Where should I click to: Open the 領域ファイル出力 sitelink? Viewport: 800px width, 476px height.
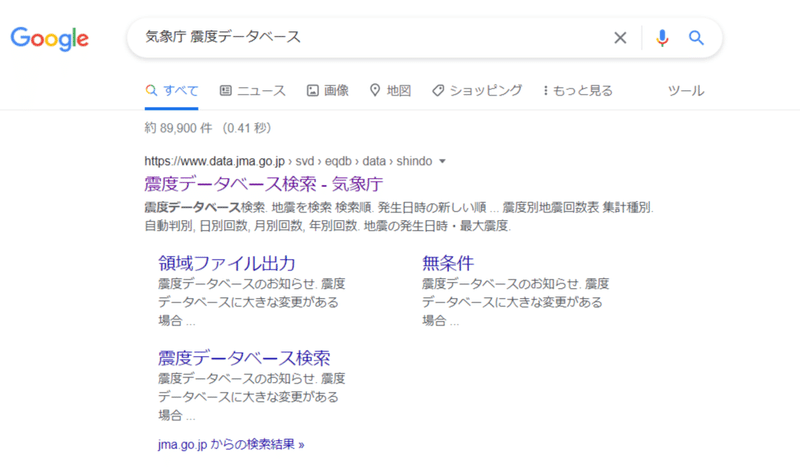227,263
